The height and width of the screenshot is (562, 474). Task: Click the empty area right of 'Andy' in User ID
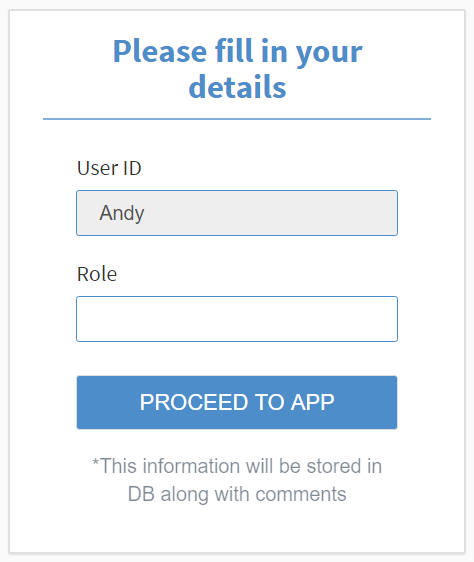[269, 213]
